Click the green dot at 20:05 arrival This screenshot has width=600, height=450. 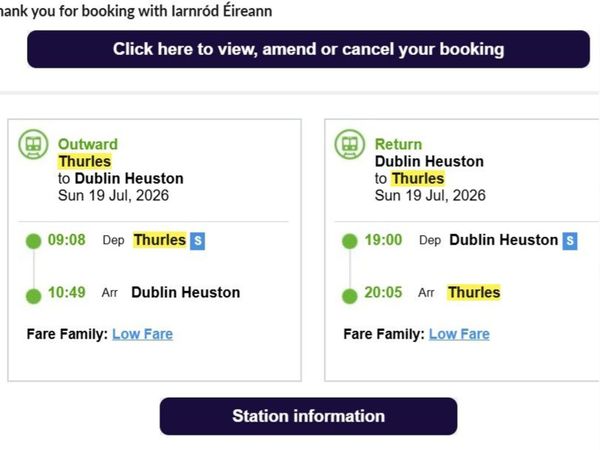coord(349,296)
